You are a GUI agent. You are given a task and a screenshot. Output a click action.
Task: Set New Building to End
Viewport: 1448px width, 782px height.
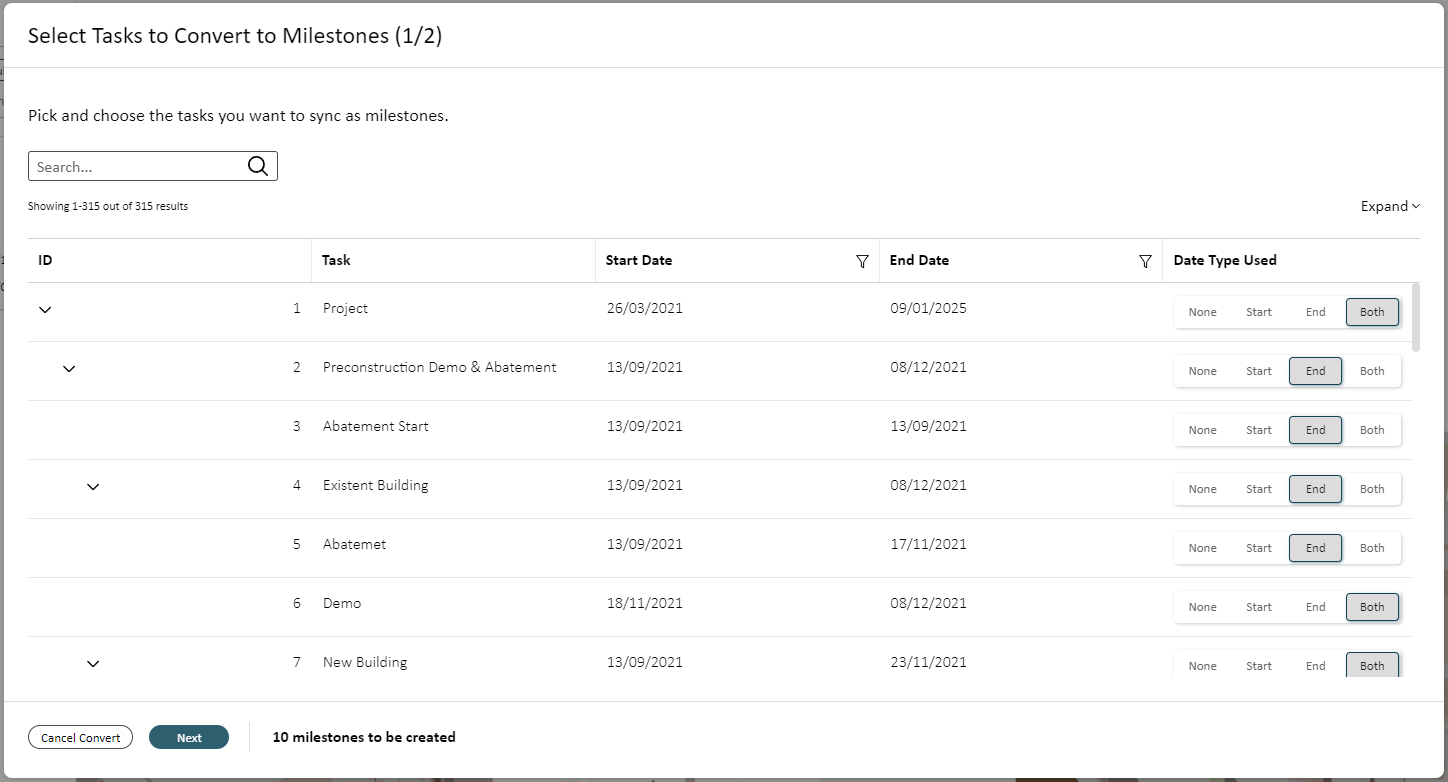(1316, 666)
